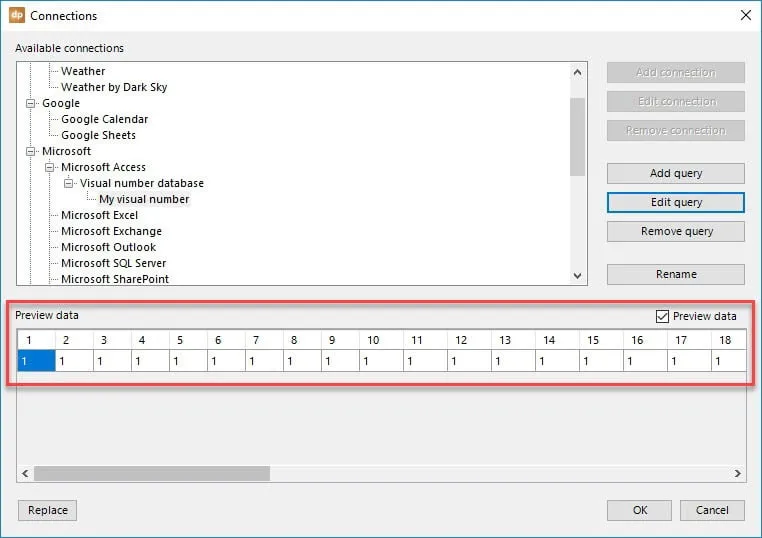Toggle the Preview data checkbox
Image resolution: width=762 pixels, height=538 pixels.
coord(662,316)
